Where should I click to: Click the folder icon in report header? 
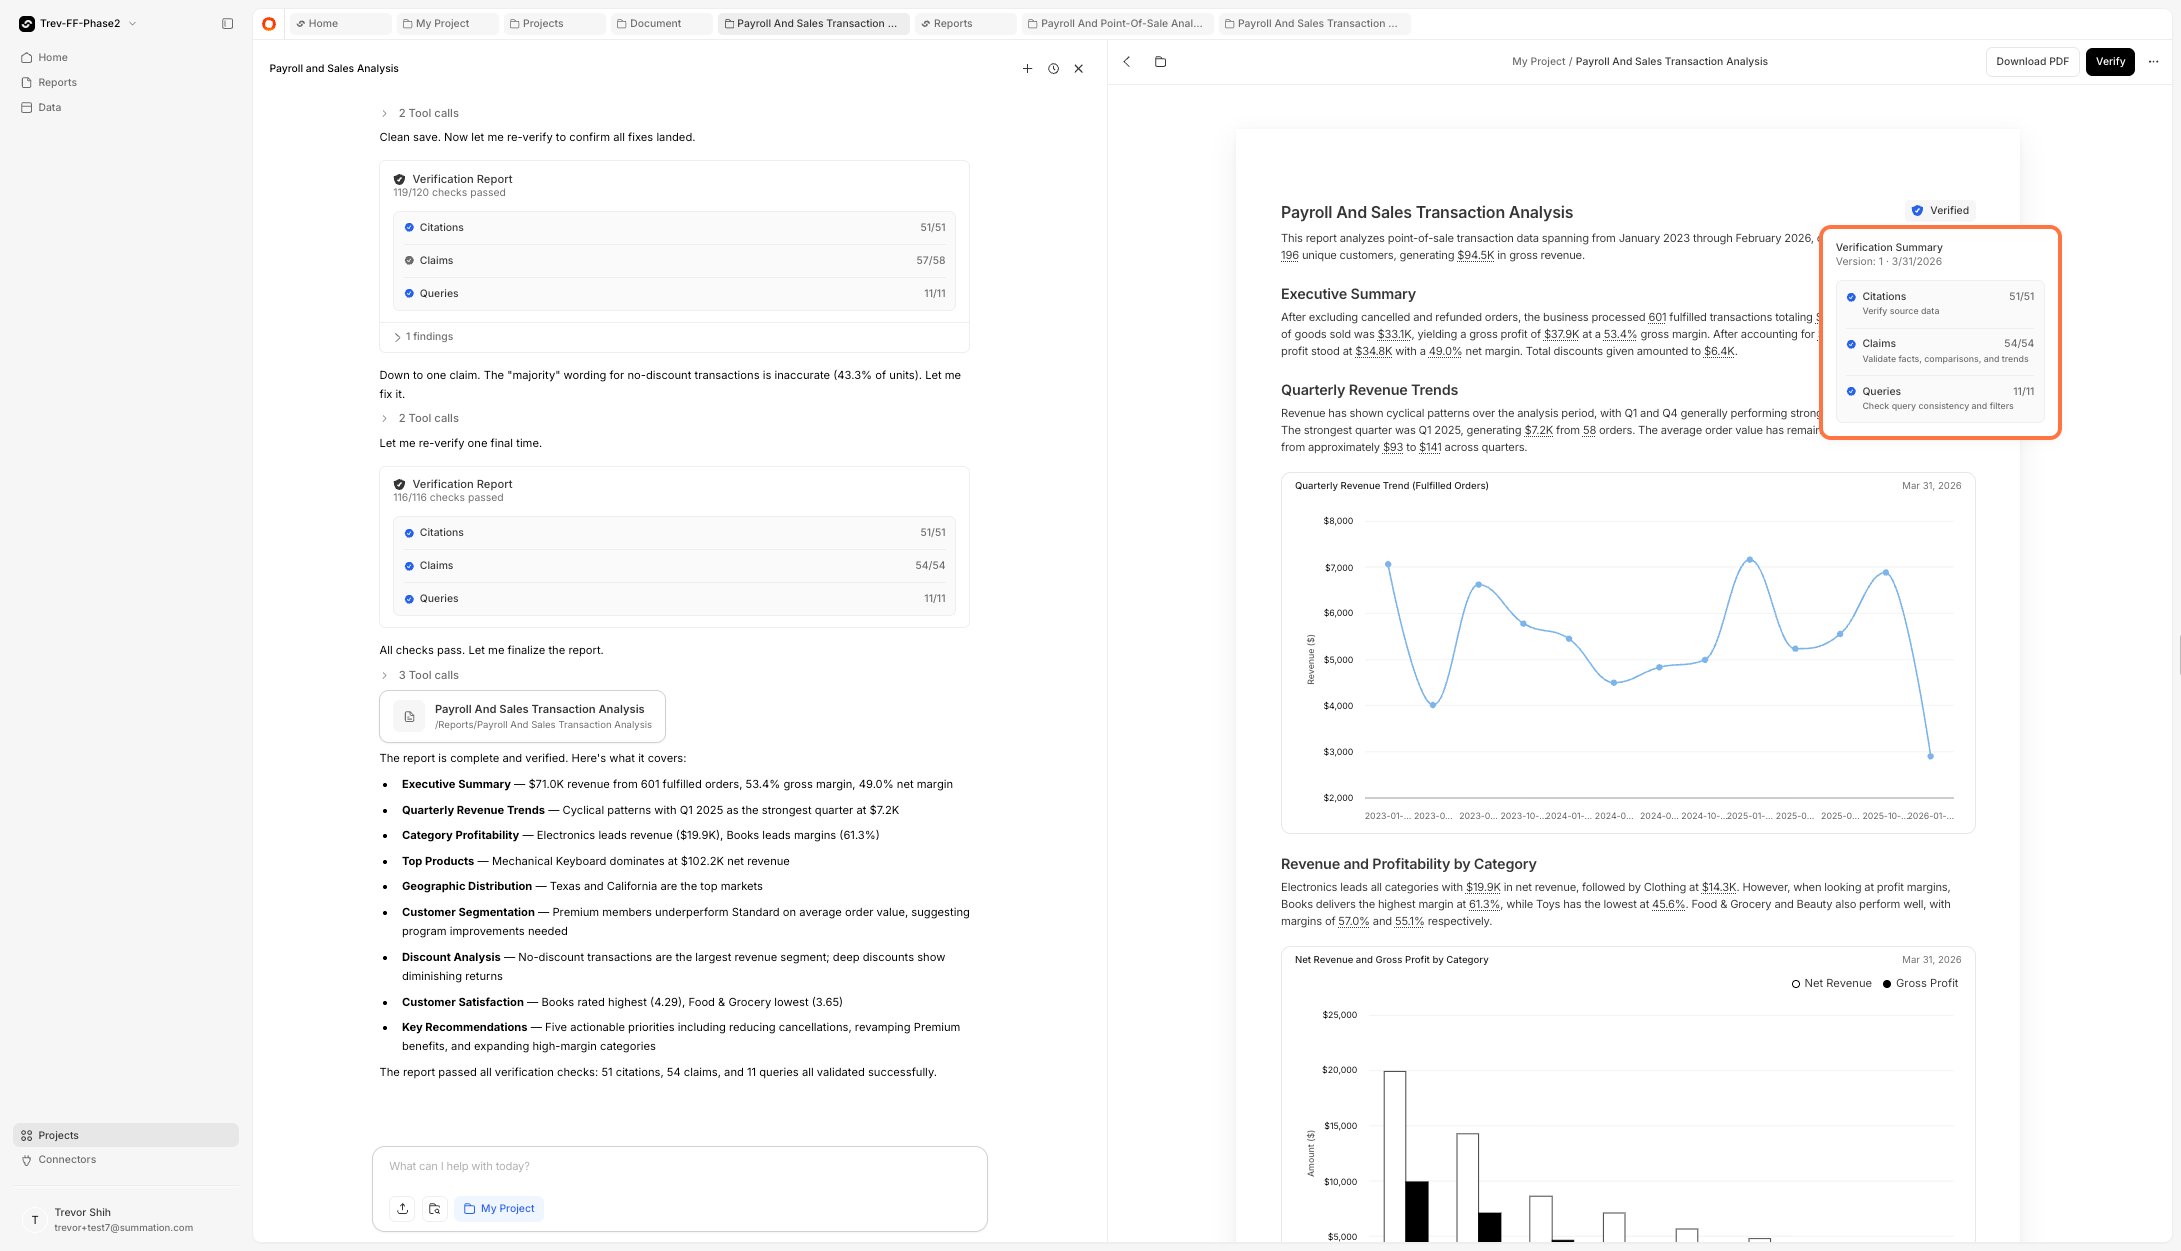tap(1160, 61)
